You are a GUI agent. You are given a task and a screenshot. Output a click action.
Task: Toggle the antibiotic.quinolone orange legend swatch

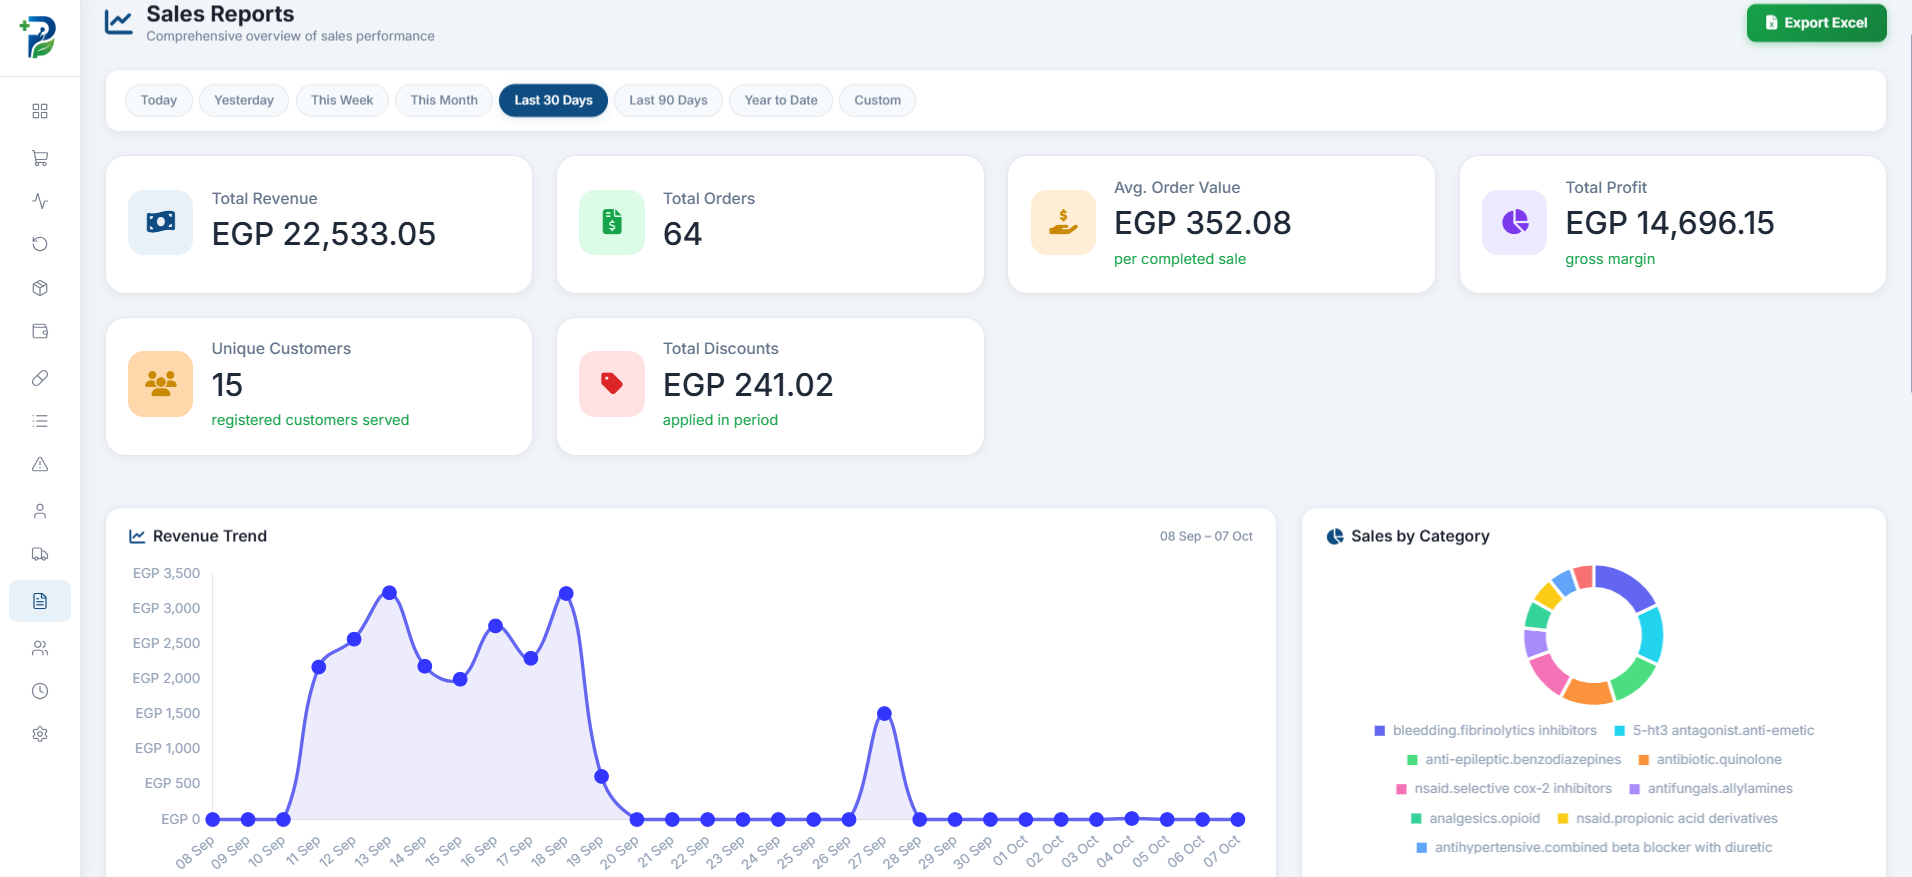[x=1643, y=760]
